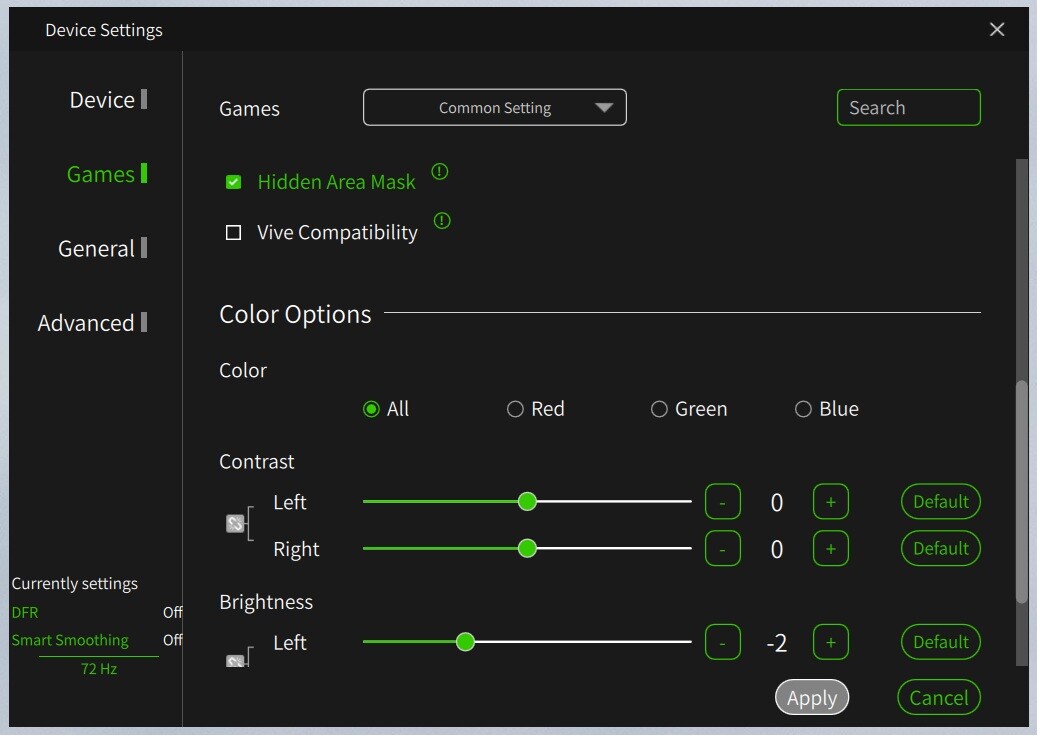
Task: Reset Brightness Left to Default
Action: (x=941, y=642)
